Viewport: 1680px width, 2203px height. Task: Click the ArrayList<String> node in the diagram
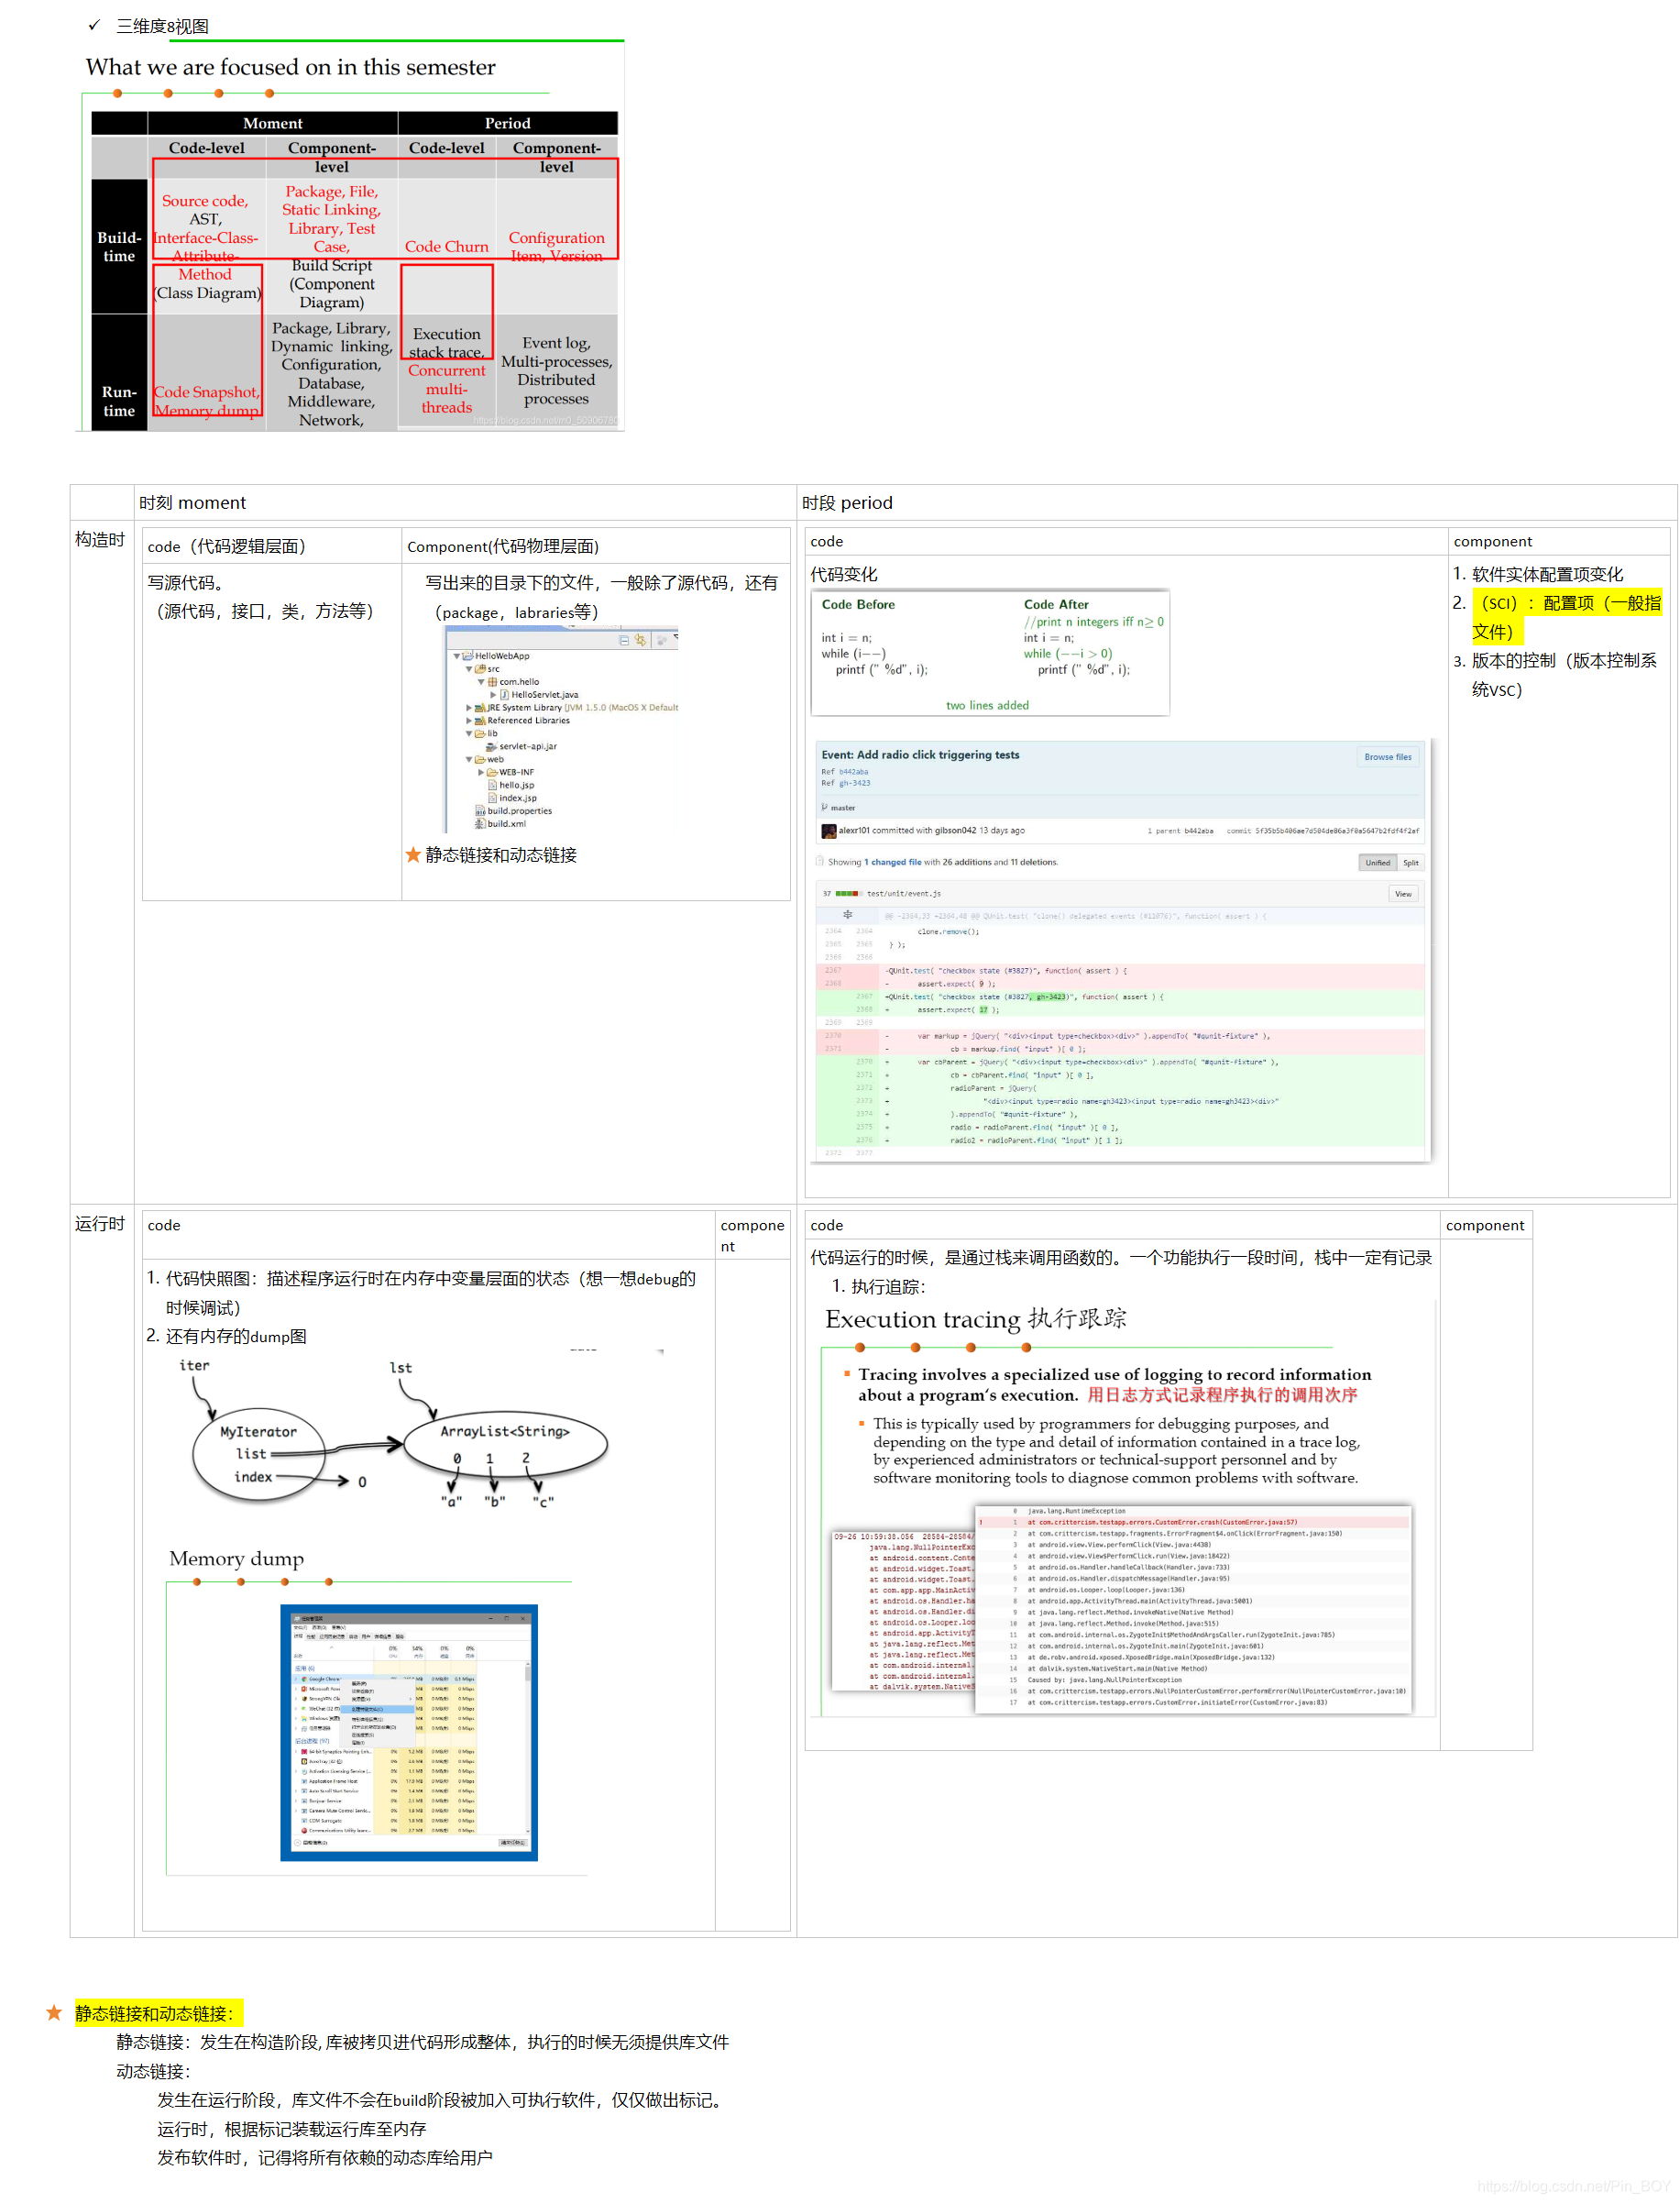(x=505, y=1444)
